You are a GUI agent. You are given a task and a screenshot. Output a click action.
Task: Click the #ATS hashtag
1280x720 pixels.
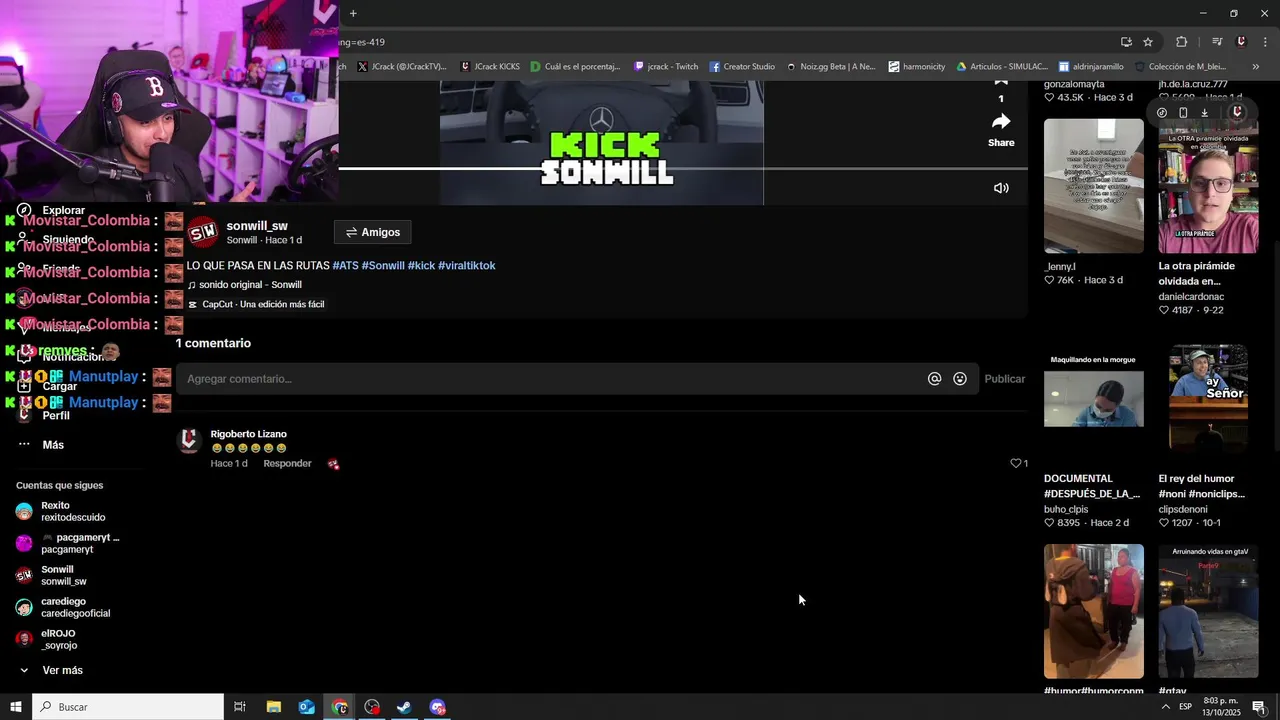345,266
